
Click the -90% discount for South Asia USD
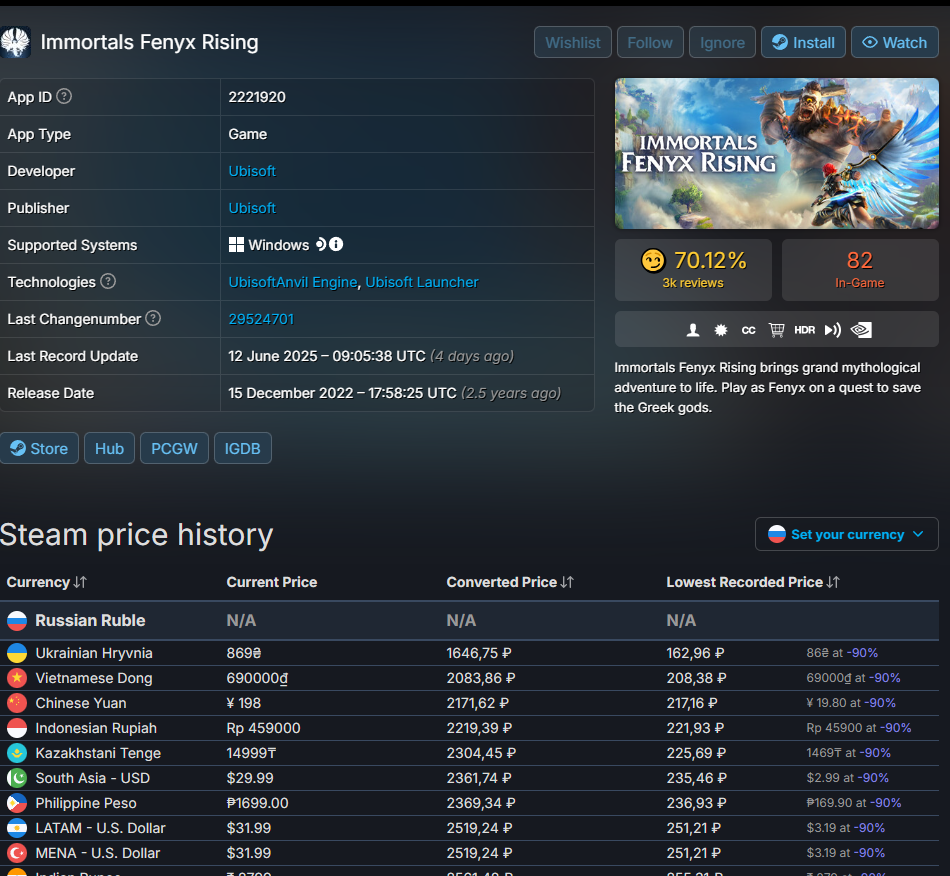pos(872,778)
